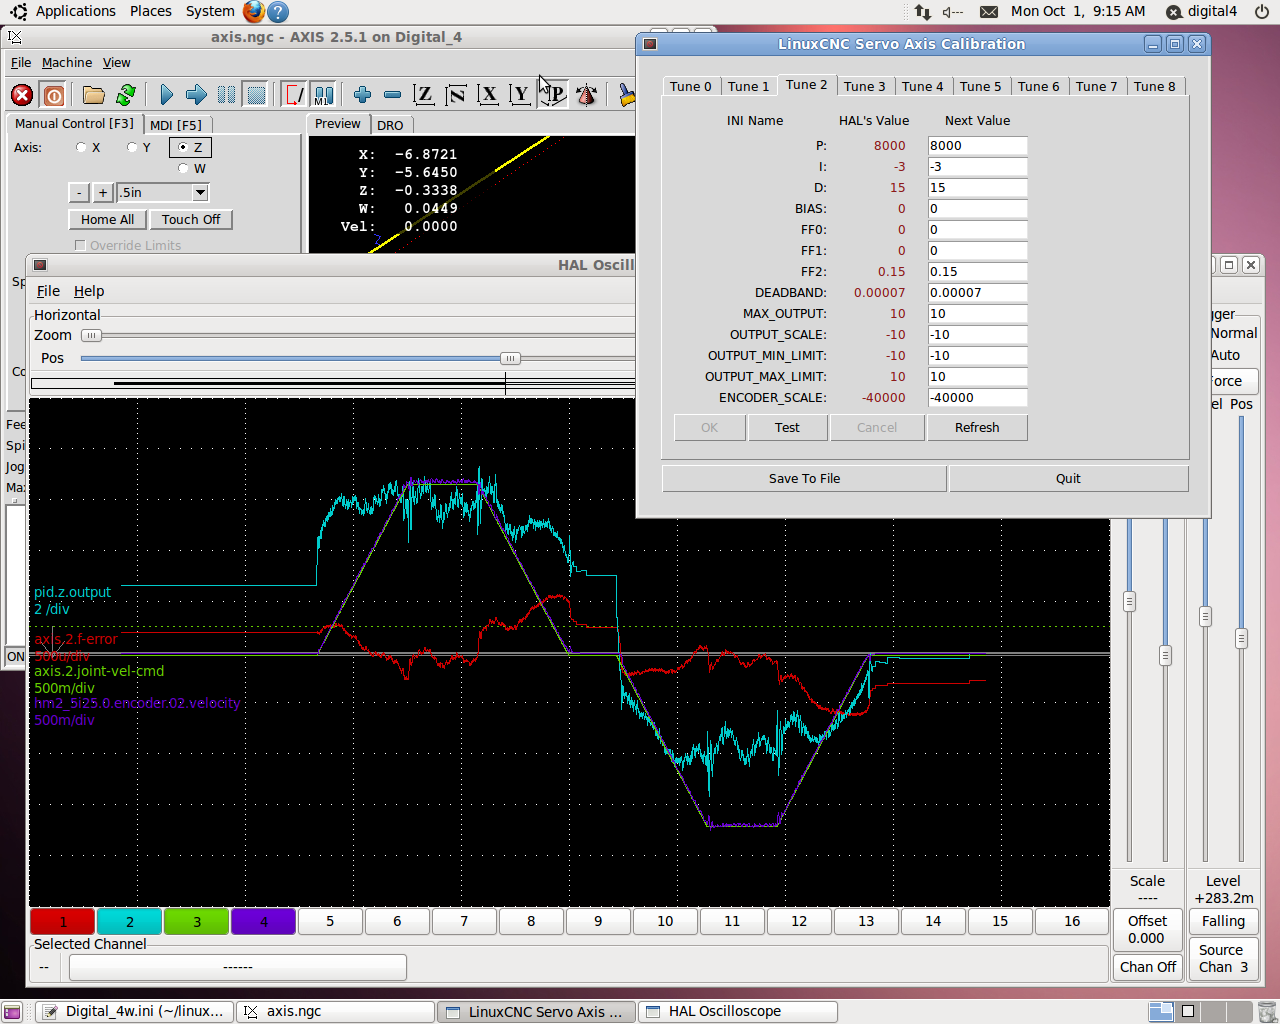
Task: Select the perspective P view icon
Action: [x=553, y=95]
